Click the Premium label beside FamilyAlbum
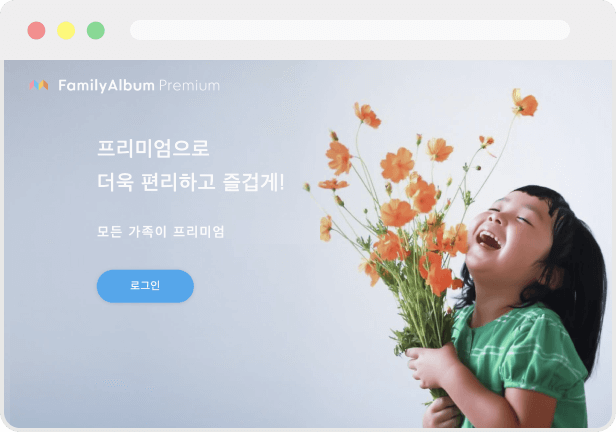This screenshot has width=616, height=432. [x=189, y=86]
